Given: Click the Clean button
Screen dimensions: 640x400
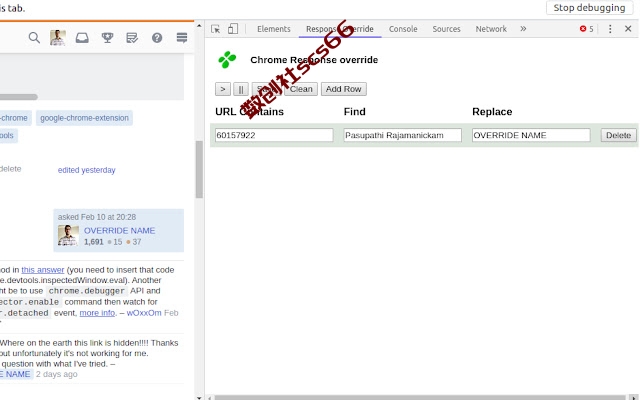Looking at the screenshot, I should (x=301, y=89).
